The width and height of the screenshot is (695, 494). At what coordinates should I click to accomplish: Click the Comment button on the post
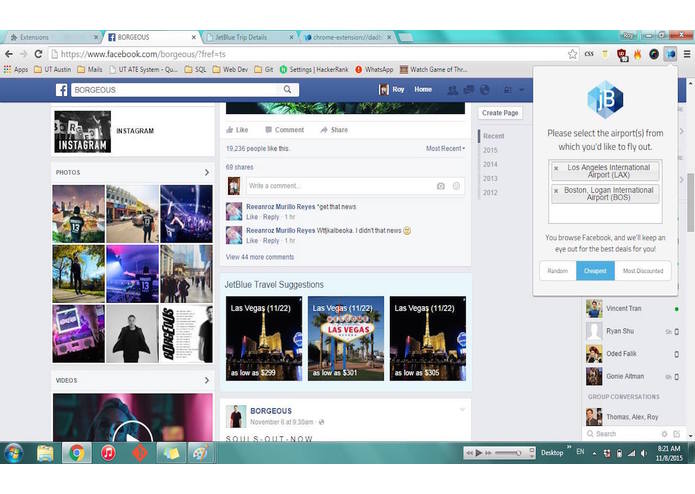[284, 130]
